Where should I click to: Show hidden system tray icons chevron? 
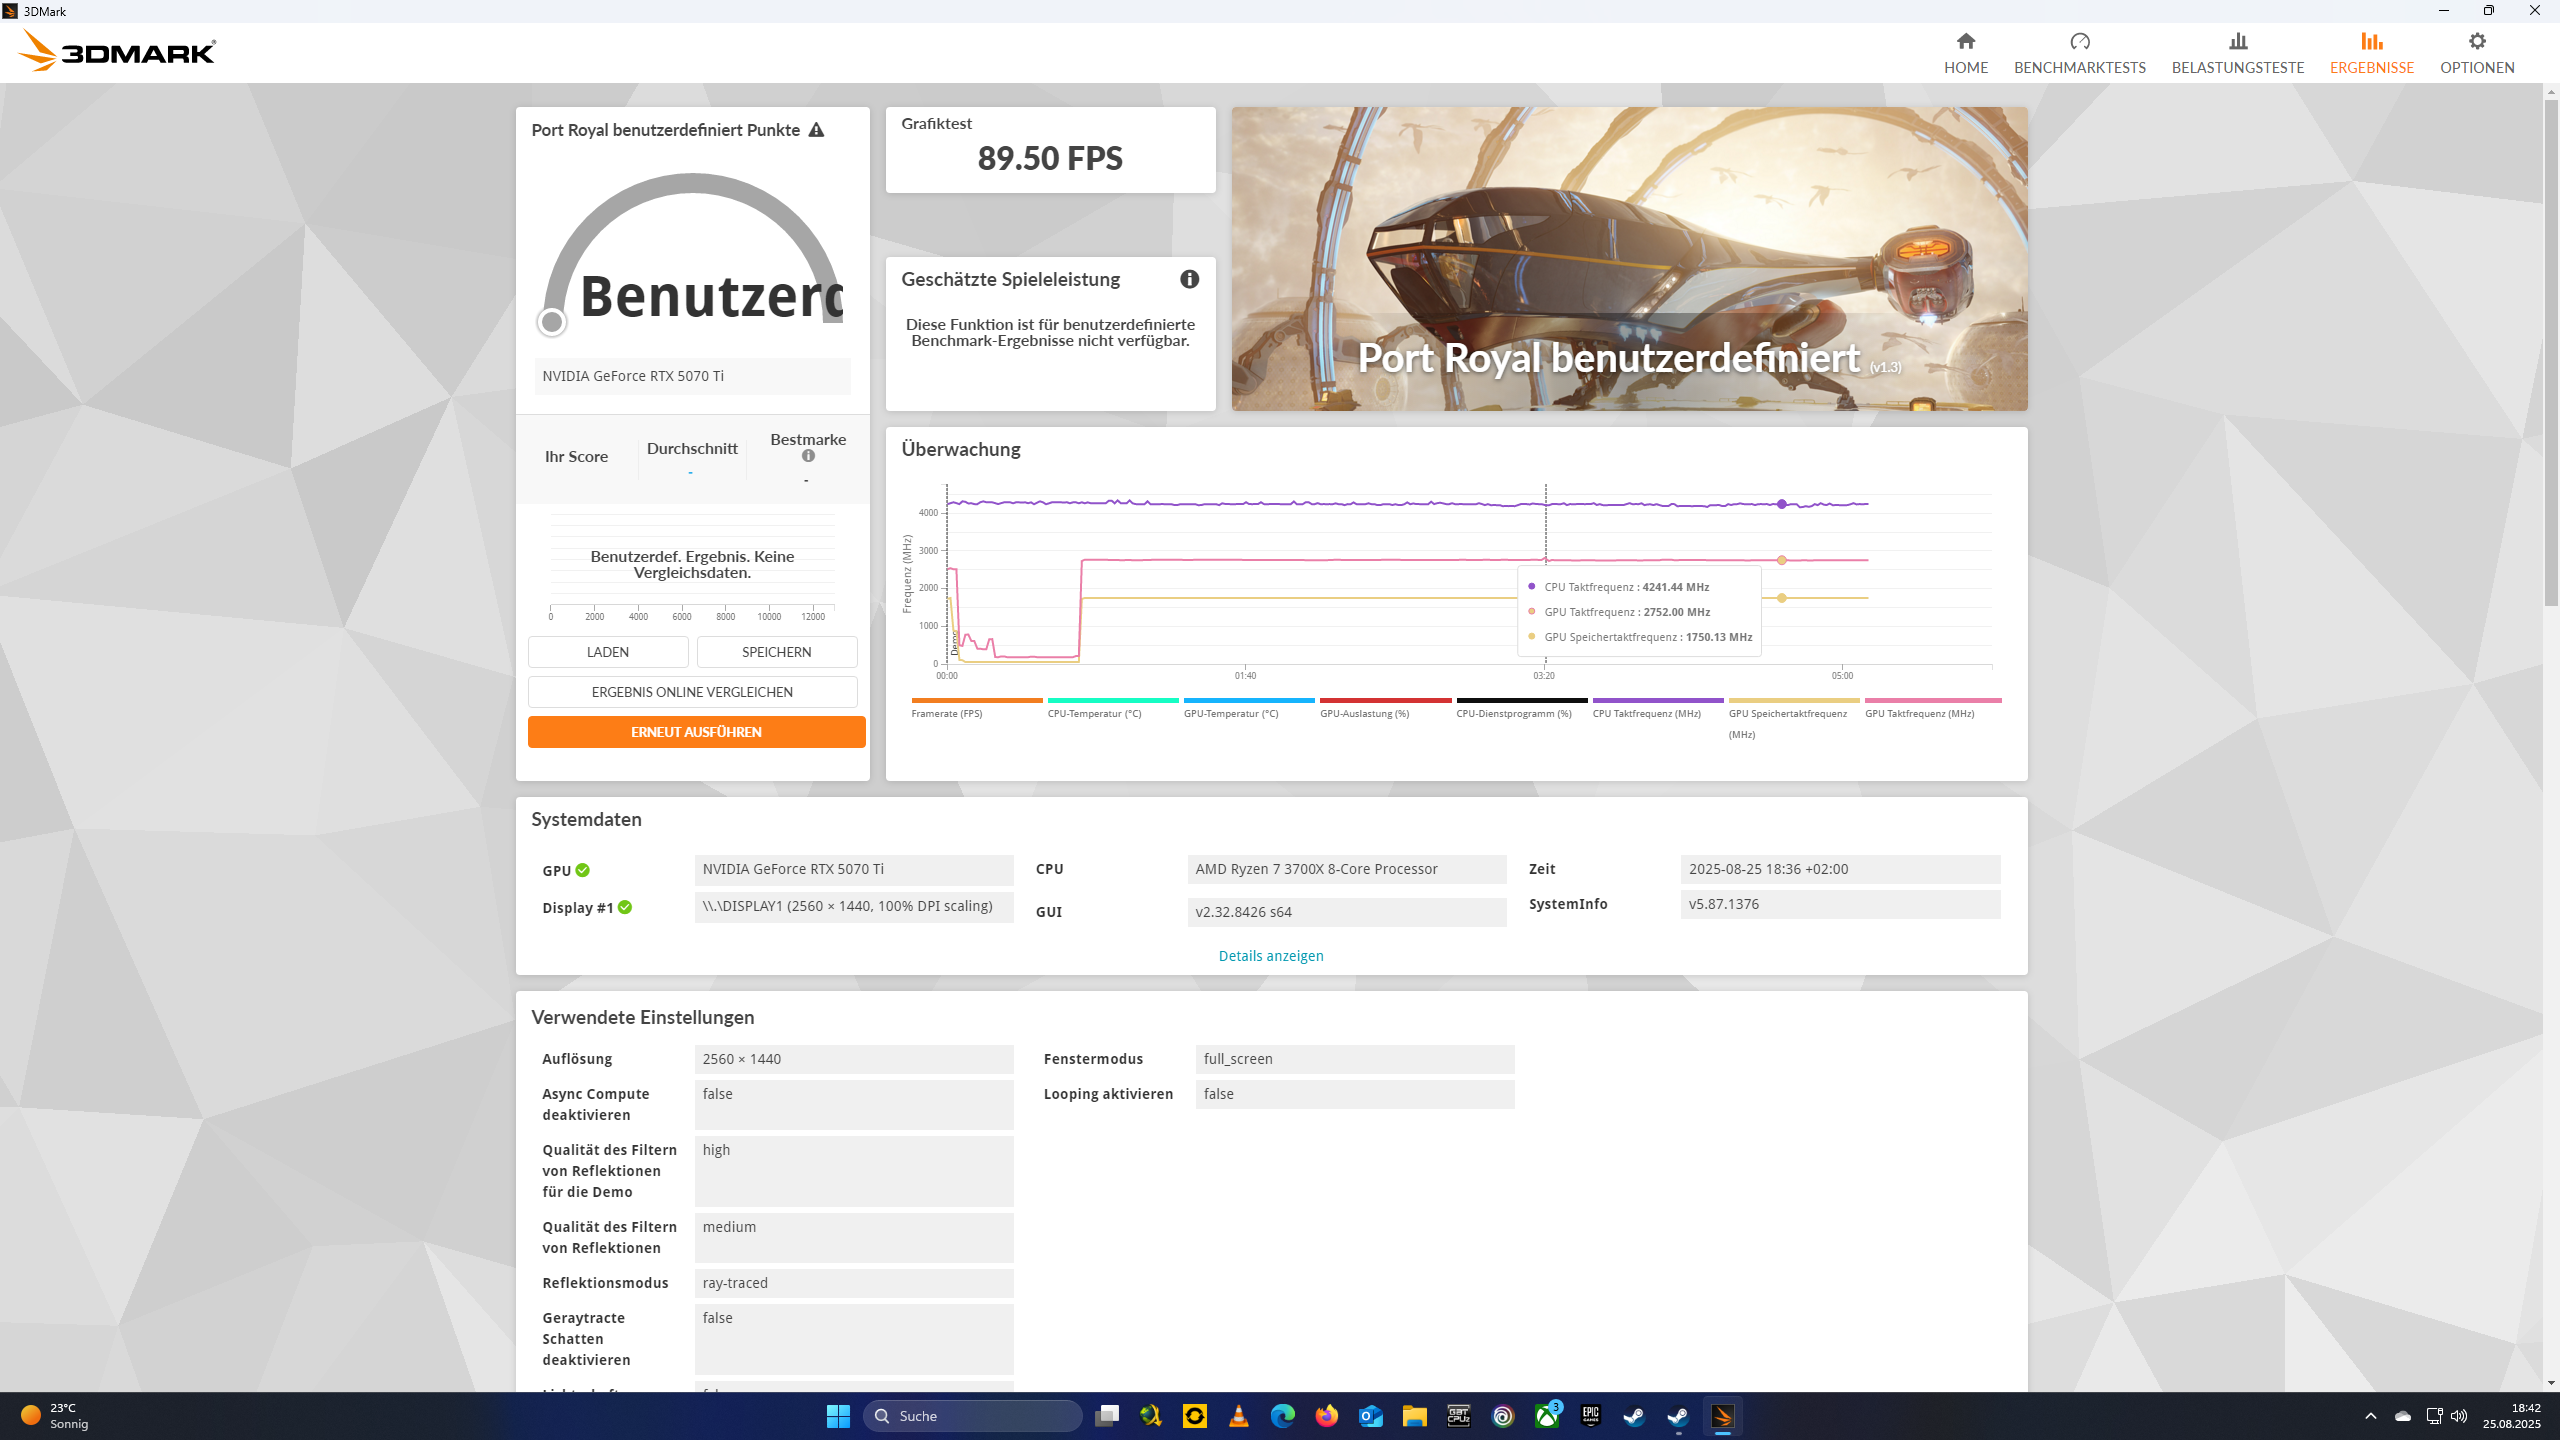(x=2370, y=1416)
